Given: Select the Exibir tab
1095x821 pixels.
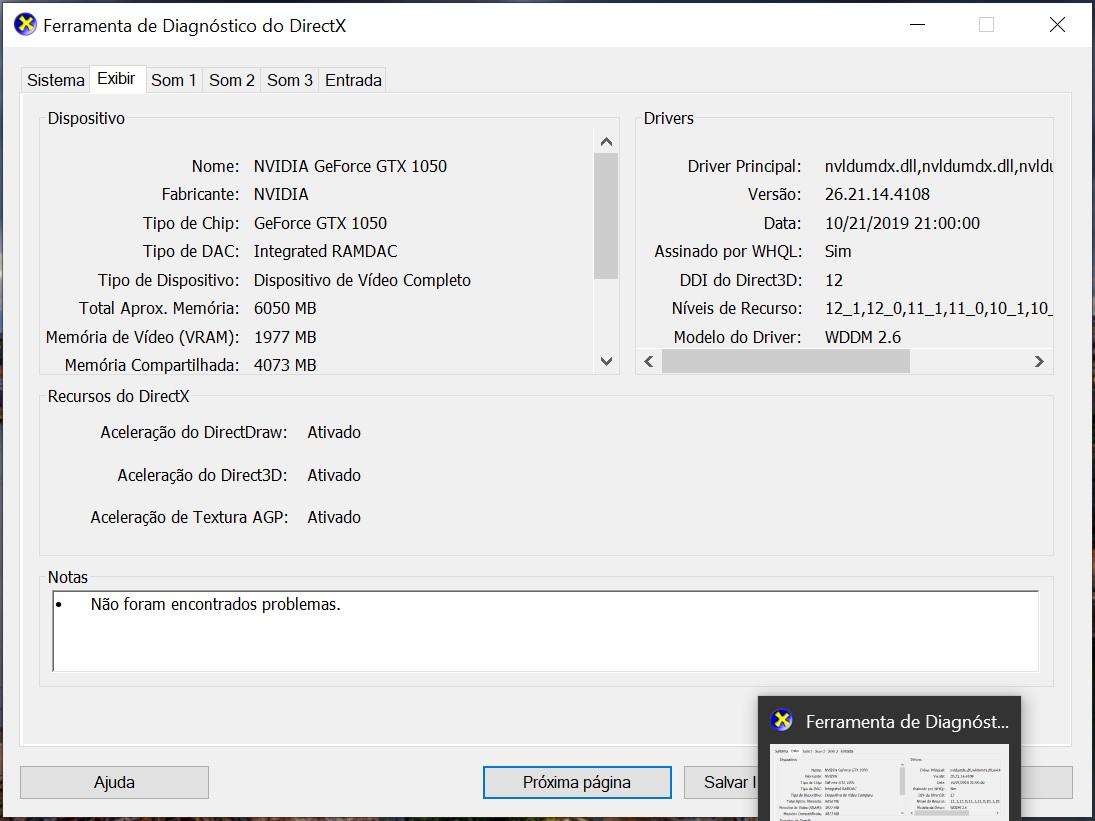Looking at the screenshot, I should coord(116,79).
